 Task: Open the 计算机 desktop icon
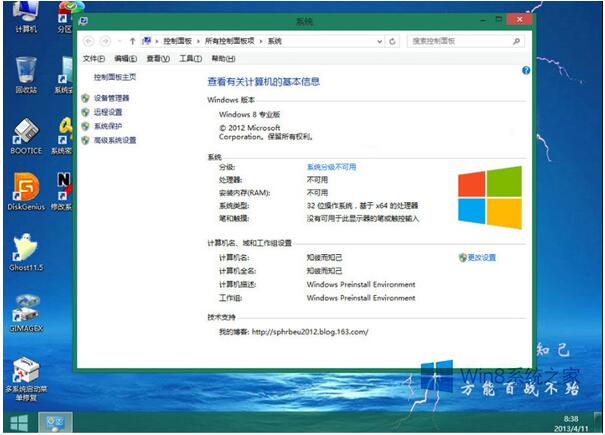pos(26,16)
